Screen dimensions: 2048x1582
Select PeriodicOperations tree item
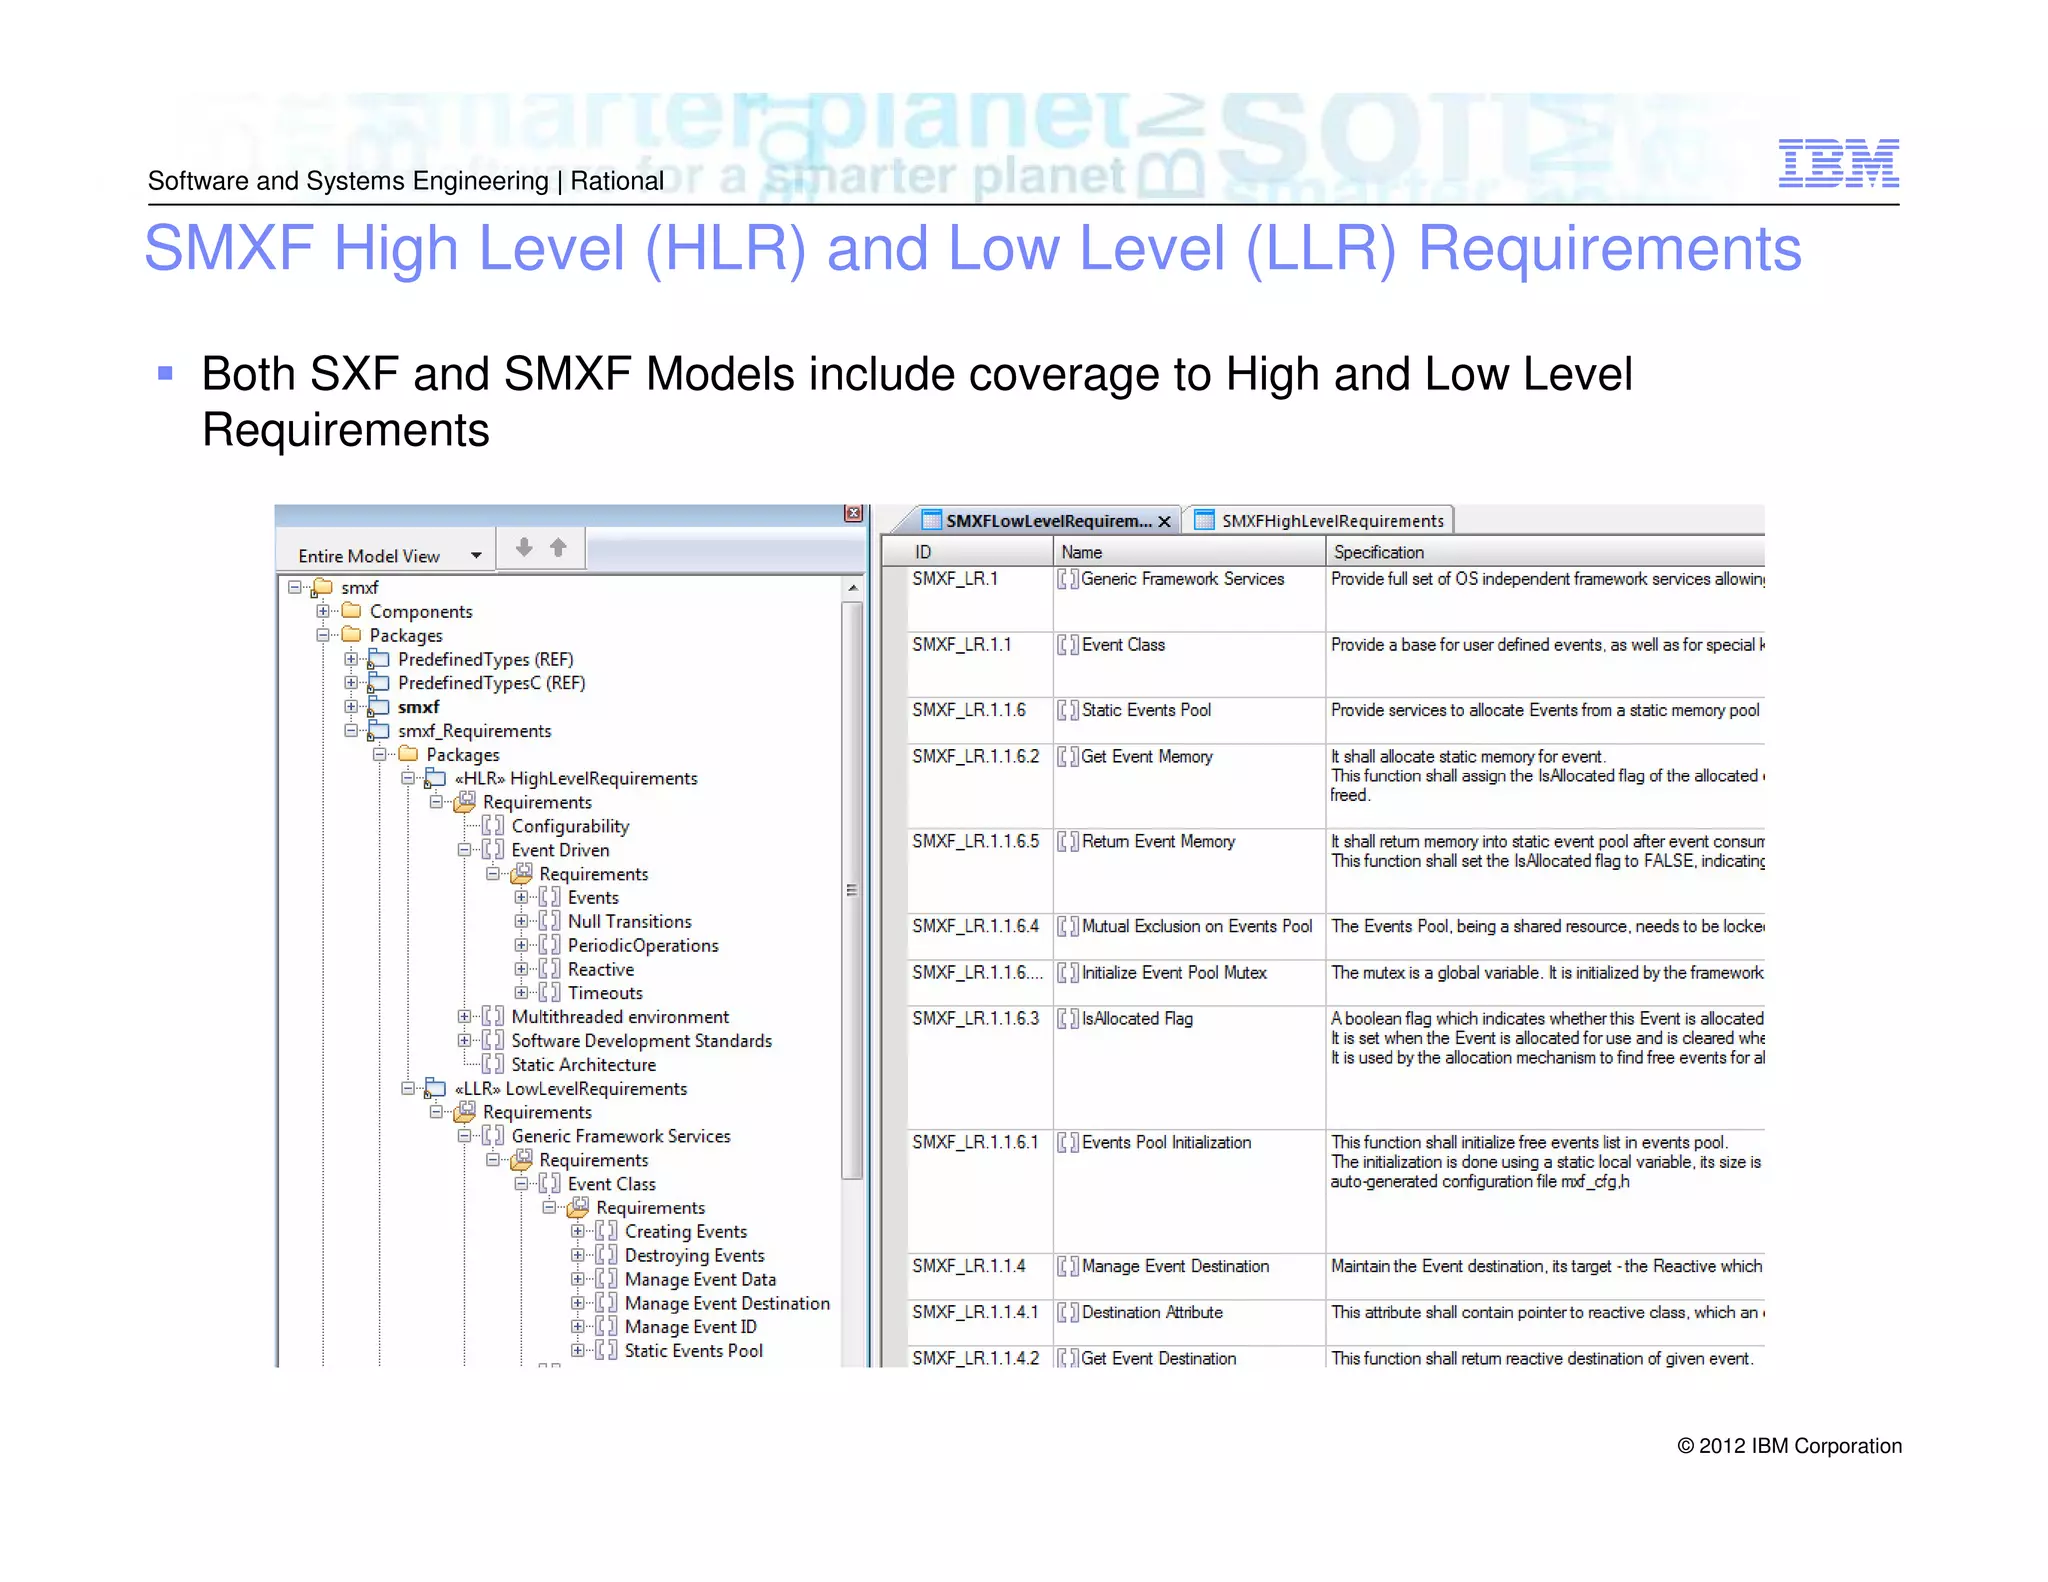pos(643,945)
